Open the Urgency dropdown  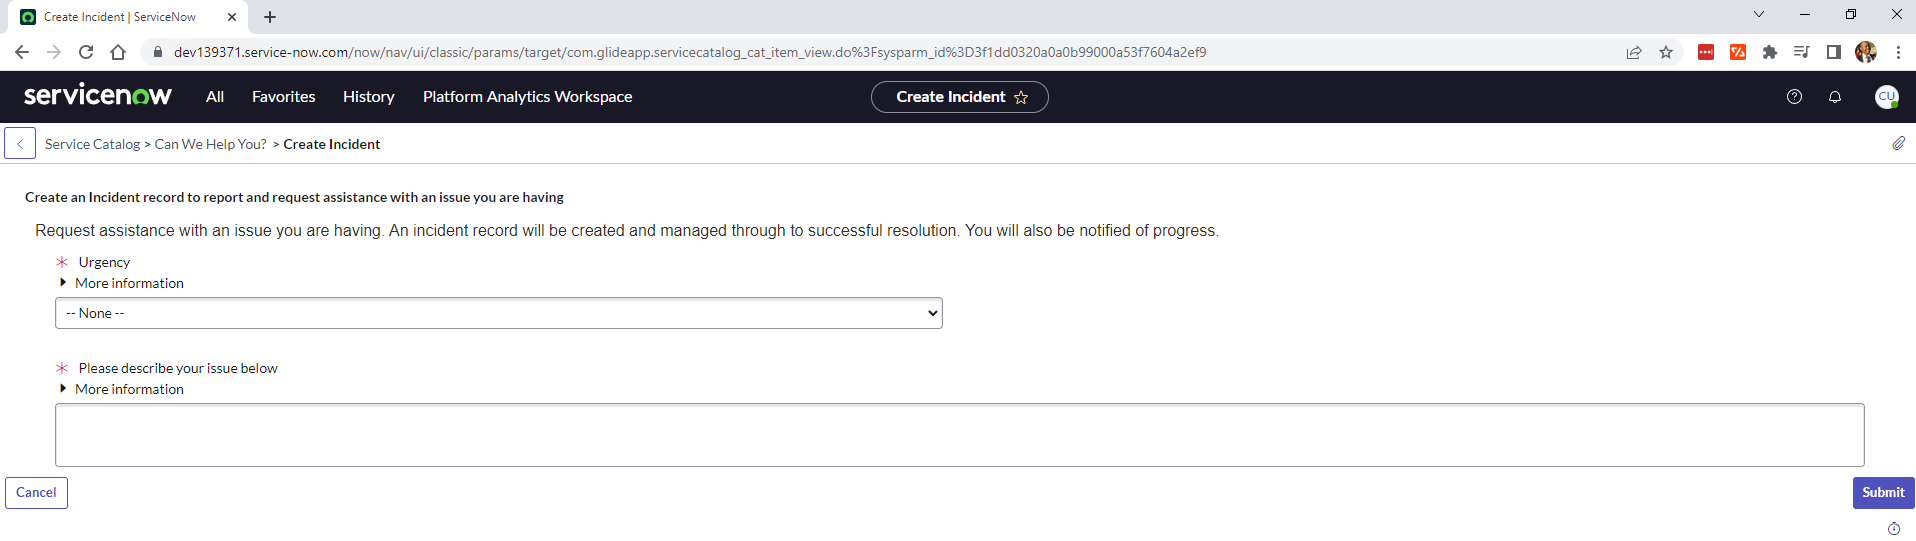point(499,313)
